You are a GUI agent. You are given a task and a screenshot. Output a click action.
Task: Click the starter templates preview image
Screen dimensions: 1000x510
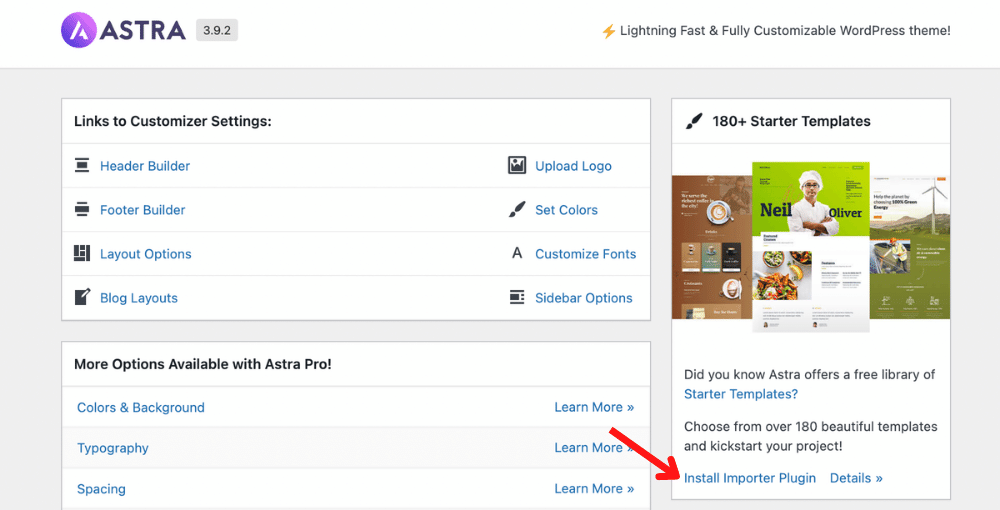click(x=810, y=240)
